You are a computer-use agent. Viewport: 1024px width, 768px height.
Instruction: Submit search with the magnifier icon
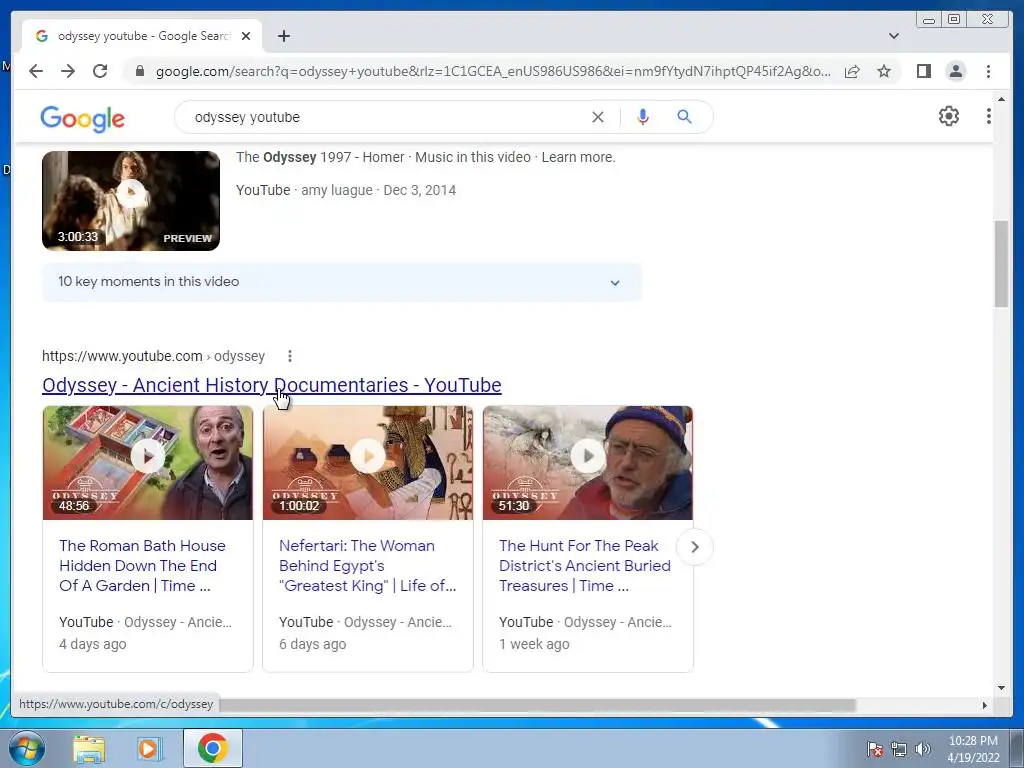pos(684,117)
